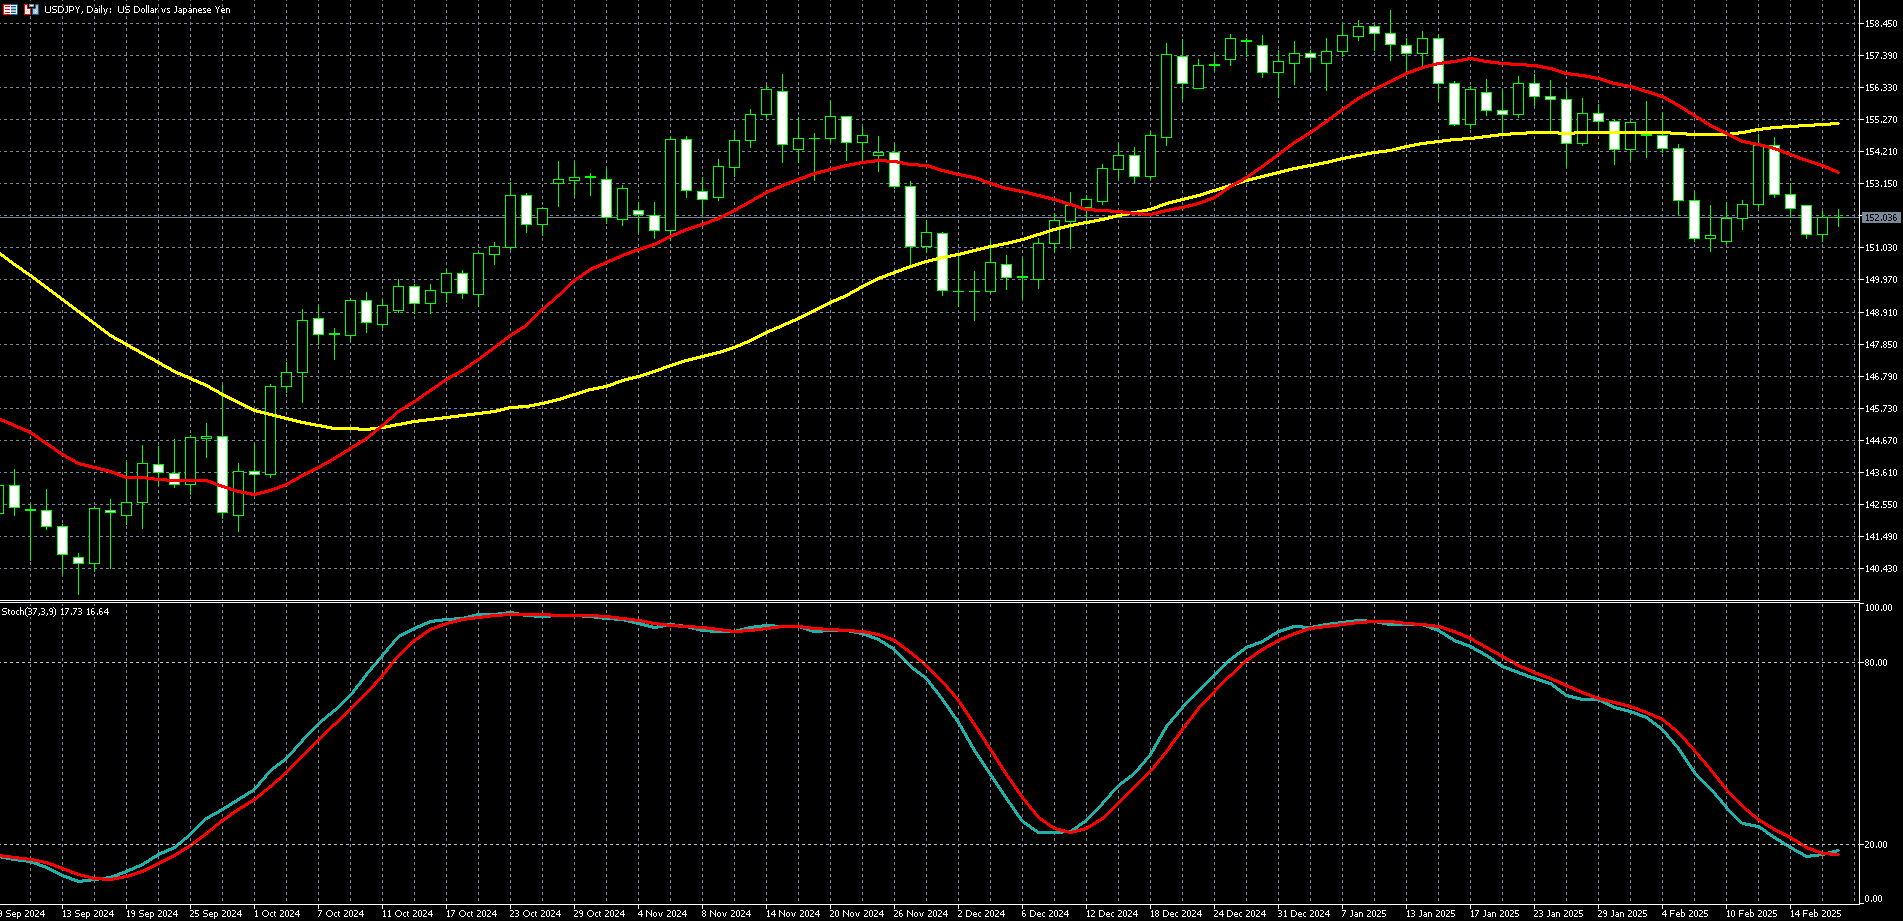Click the 1 Oct 2024 date label

click(x=277, y=914)
